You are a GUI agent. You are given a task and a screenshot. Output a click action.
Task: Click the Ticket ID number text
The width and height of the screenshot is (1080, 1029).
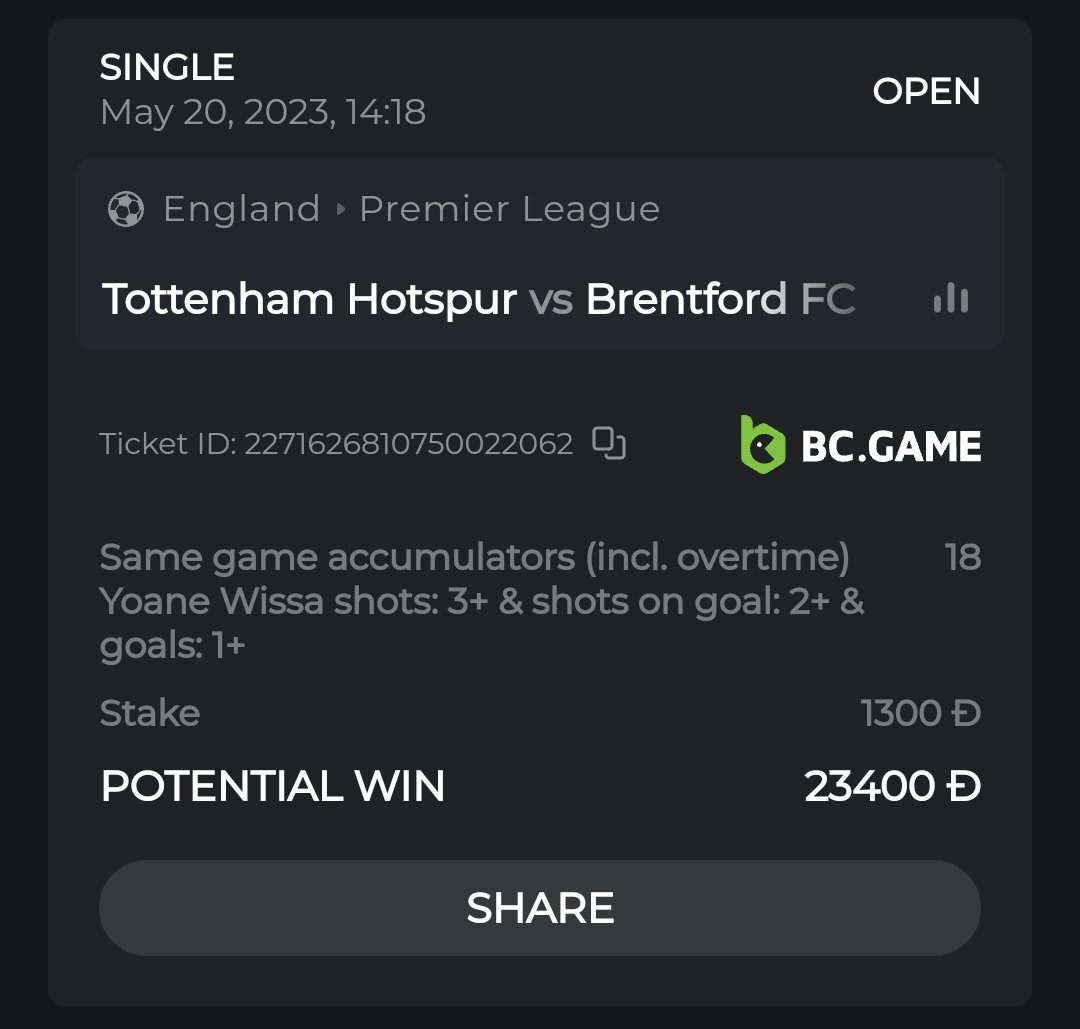[x=408, y=443]
